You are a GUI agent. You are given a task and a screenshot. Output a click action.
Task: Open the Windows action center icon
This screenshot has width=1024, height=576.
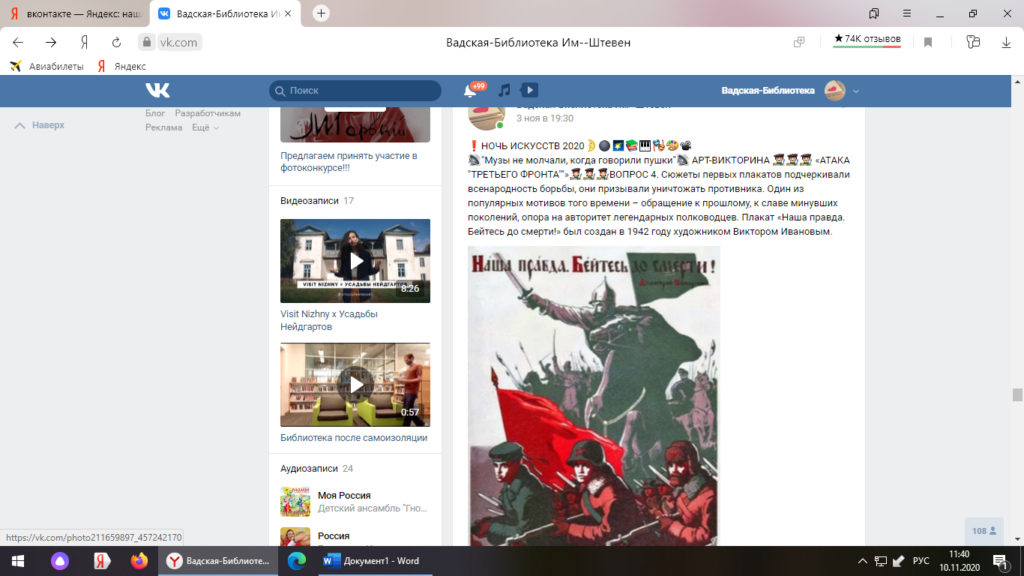1000,561
